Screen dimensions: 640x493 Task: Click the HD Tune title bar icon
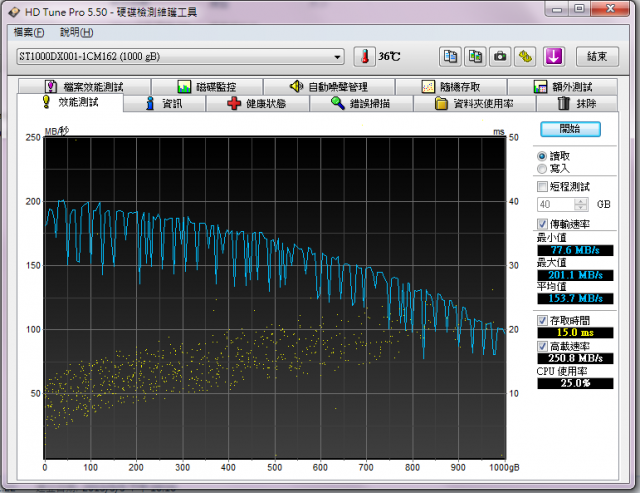[14, 12]
